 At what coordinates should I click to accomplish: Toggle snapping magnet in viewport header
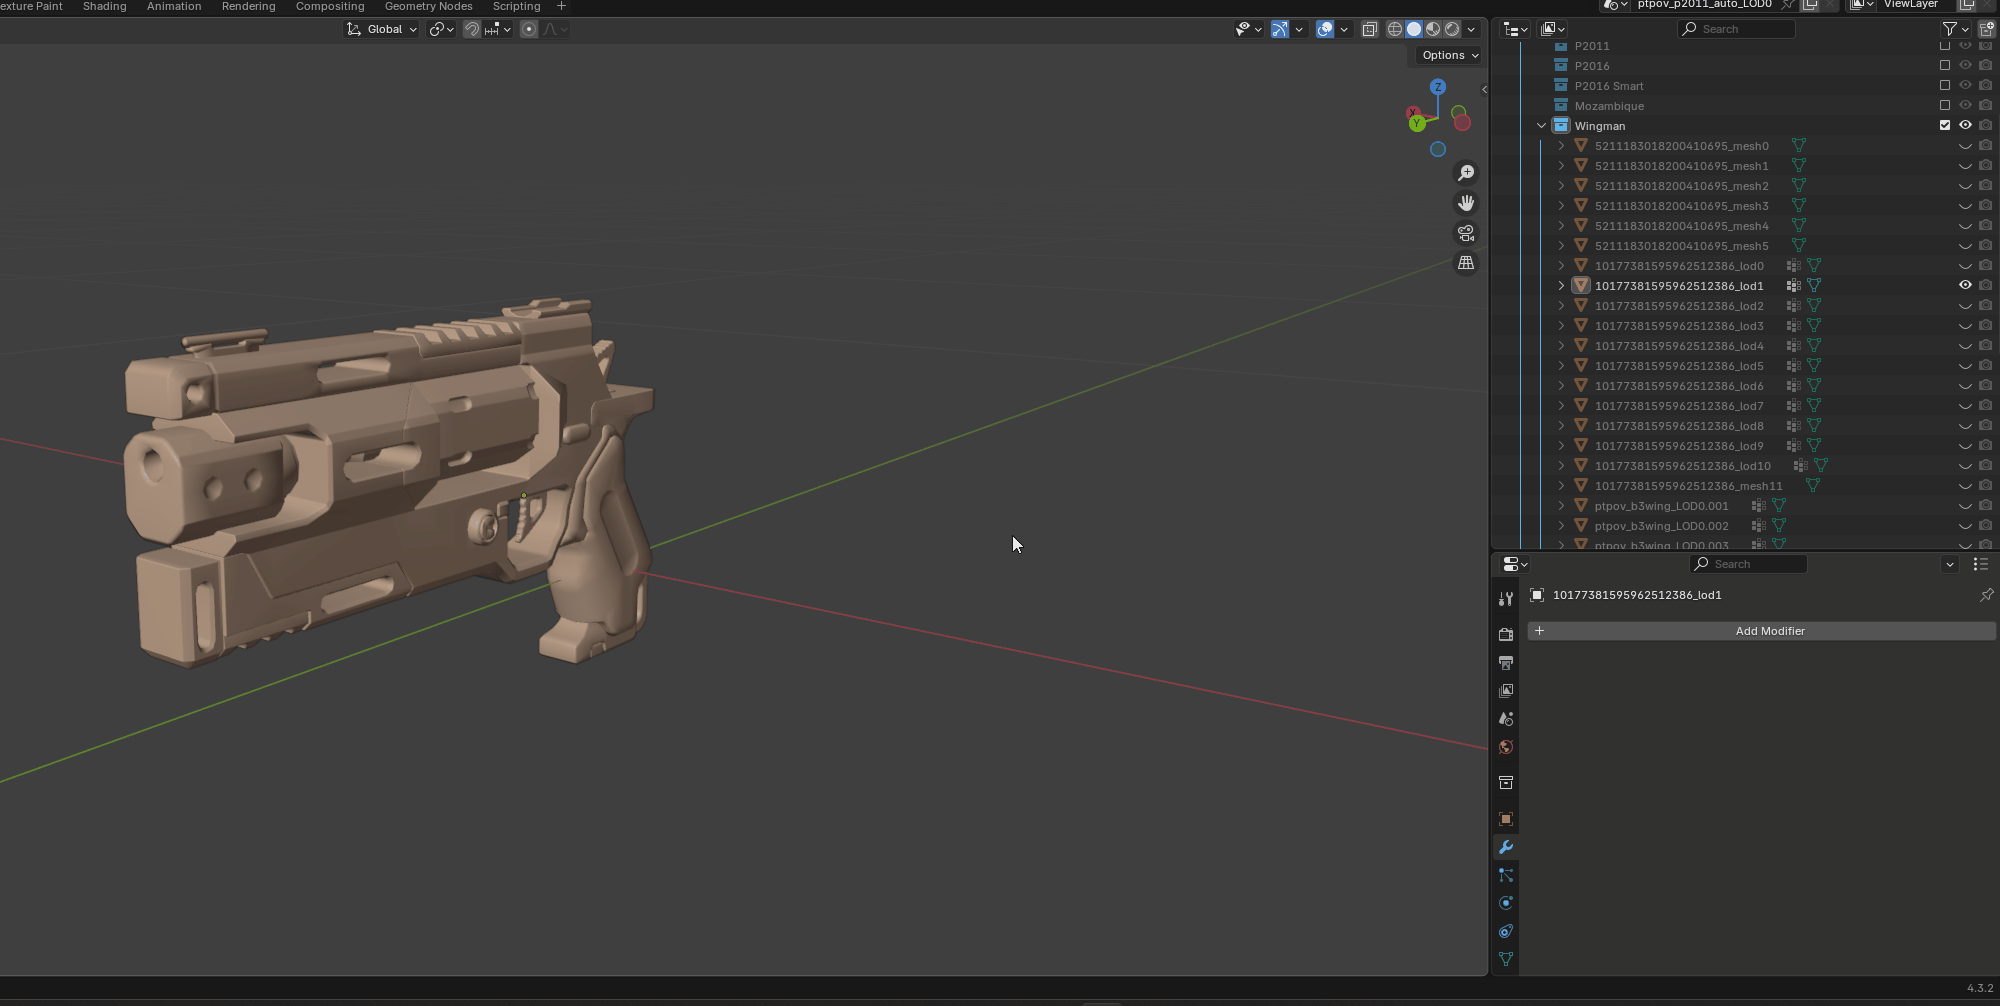pyautogui.click(x=472, y=29)
